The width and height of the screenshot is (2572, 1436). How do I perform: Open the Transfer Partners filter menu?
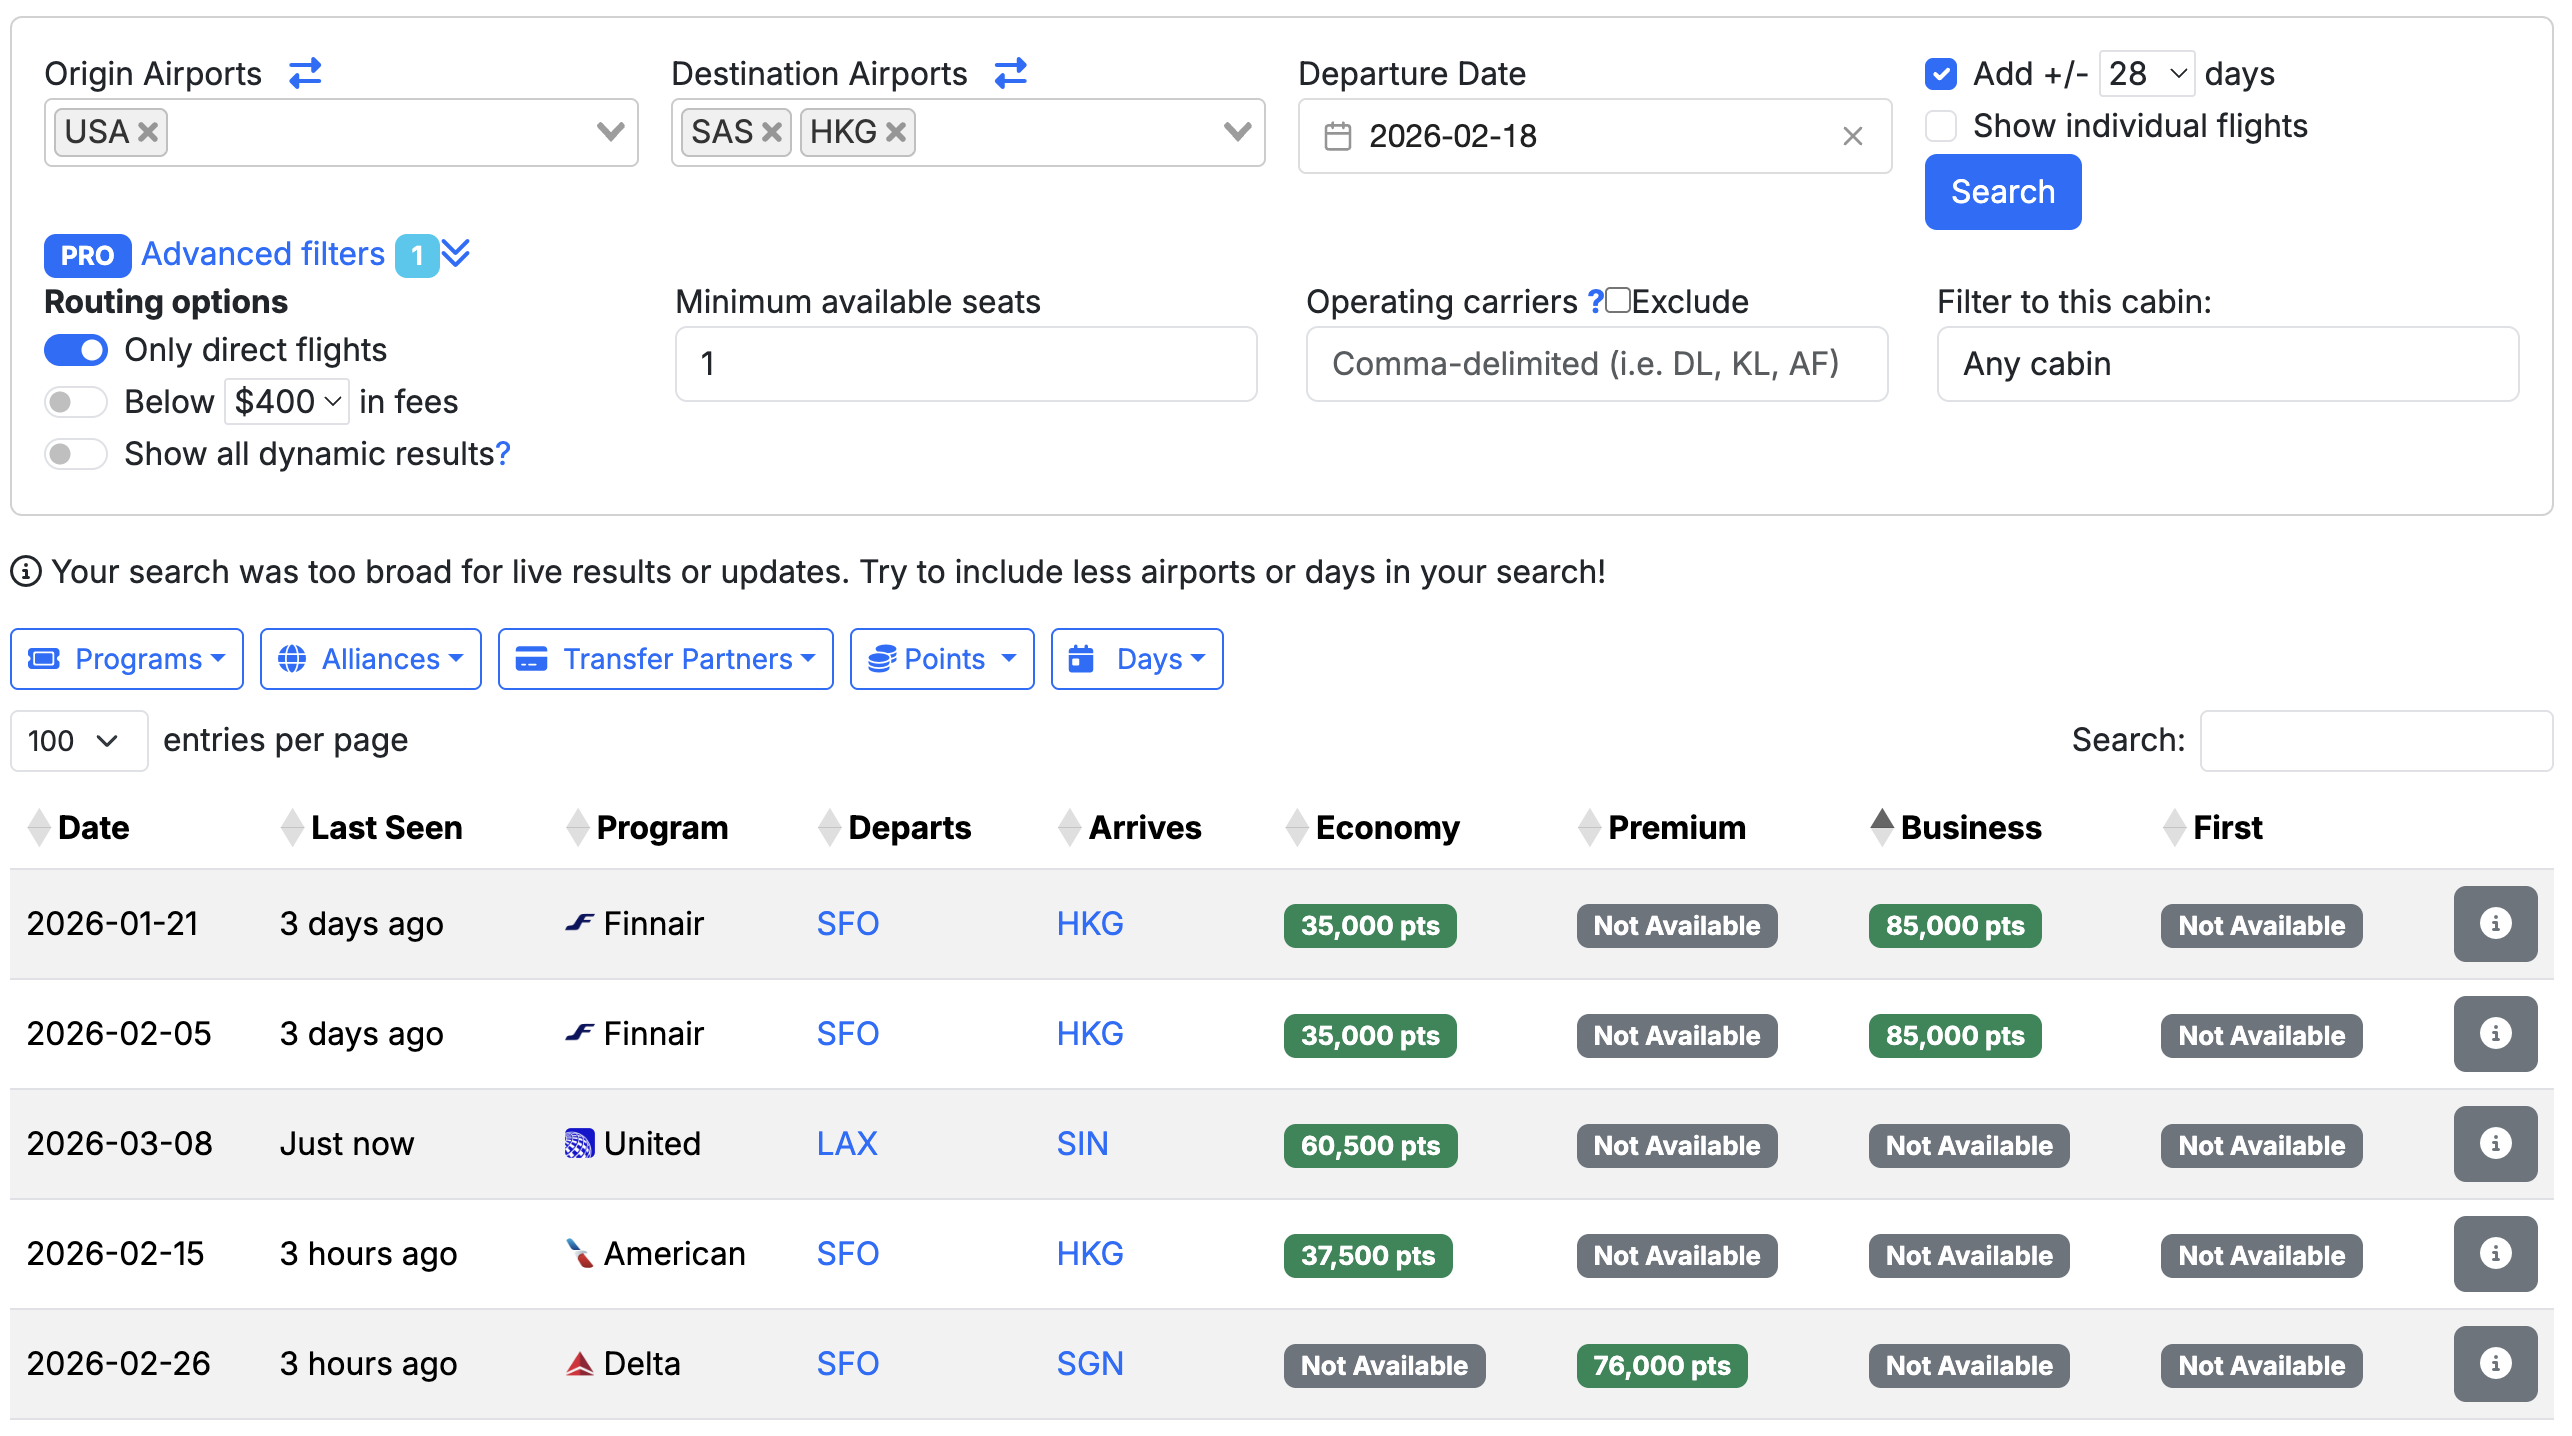[666, 659]
